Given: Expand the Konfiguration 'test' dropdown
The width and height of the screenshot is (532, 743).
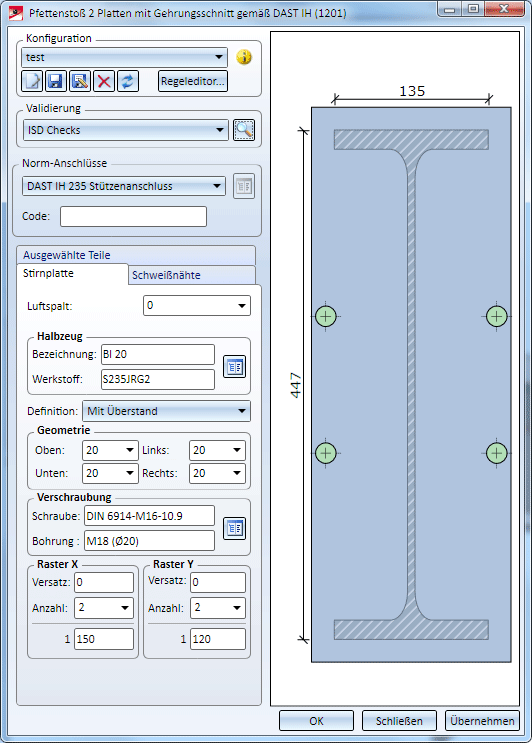Looking at the screenshot, I should pos(125,57).
